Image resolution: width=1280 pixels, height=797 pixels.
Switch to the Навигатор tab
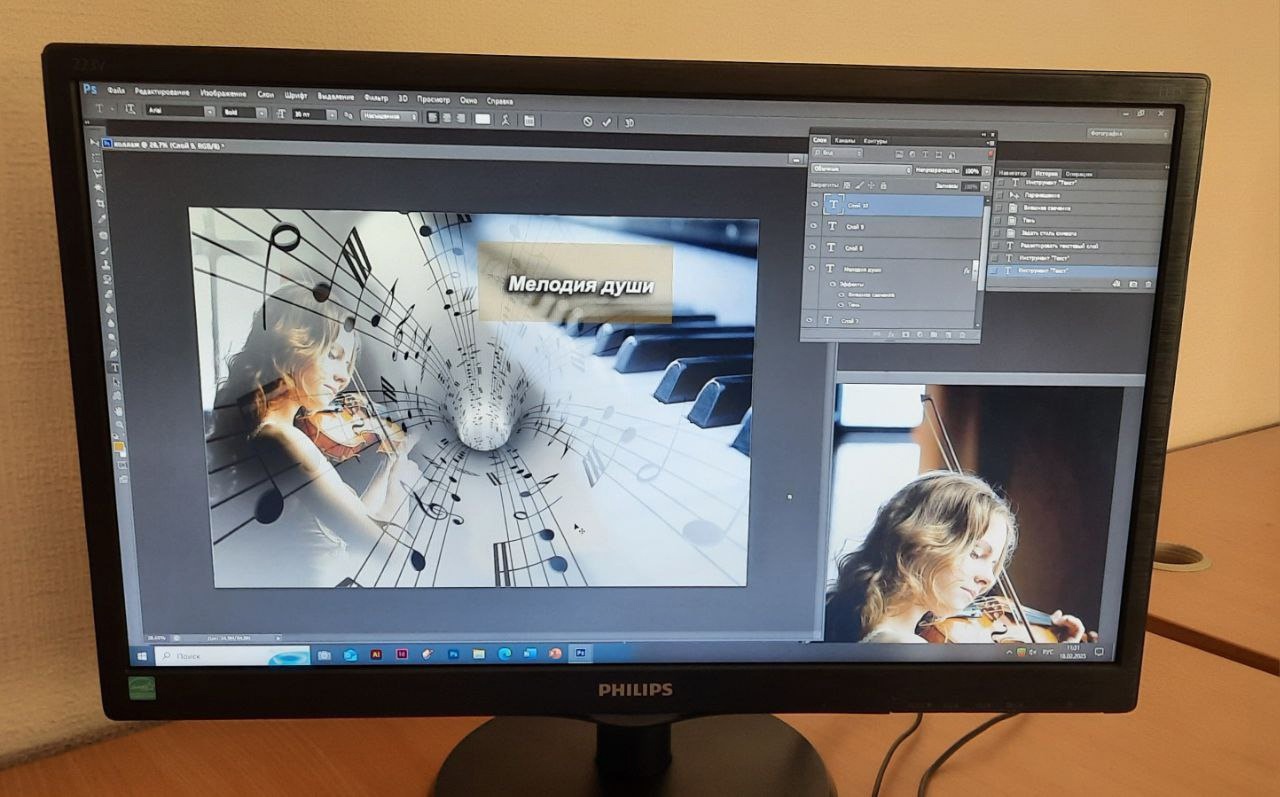pos(1012,173)
